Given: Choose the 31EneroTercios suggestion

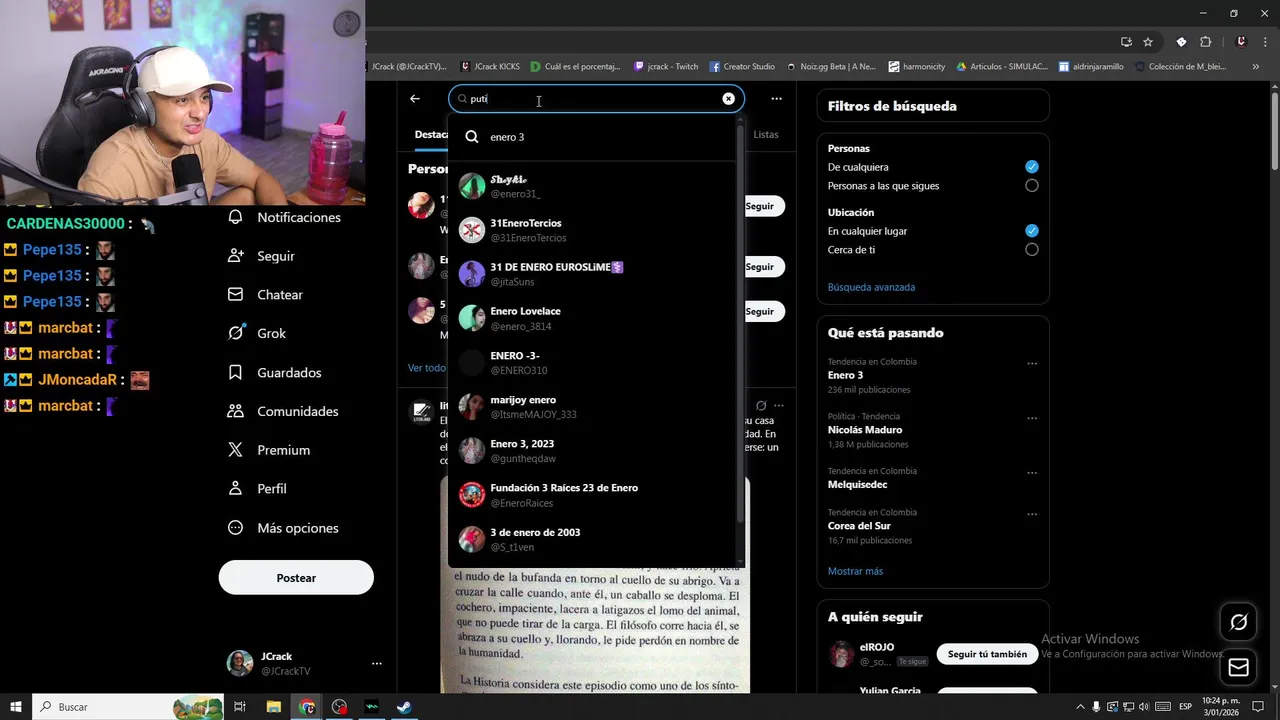Looking at the screenshot, I should (x=592, y=230).
